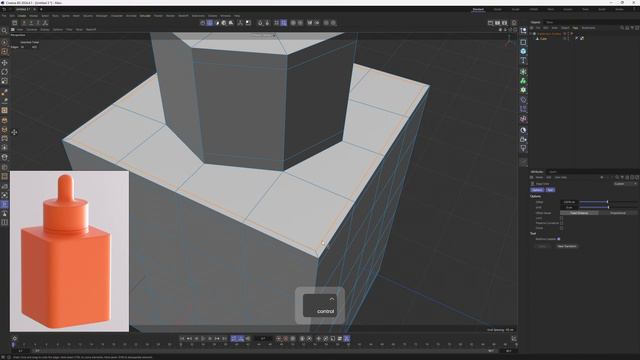Click the Text spline T icon

pyautogui.click(x=523, y=61)
